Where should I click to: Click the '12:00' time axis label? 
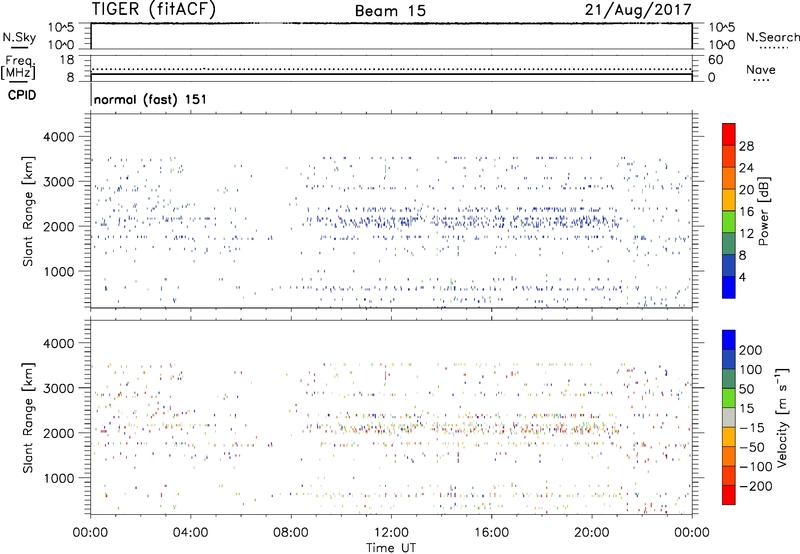tap(391, 533)
